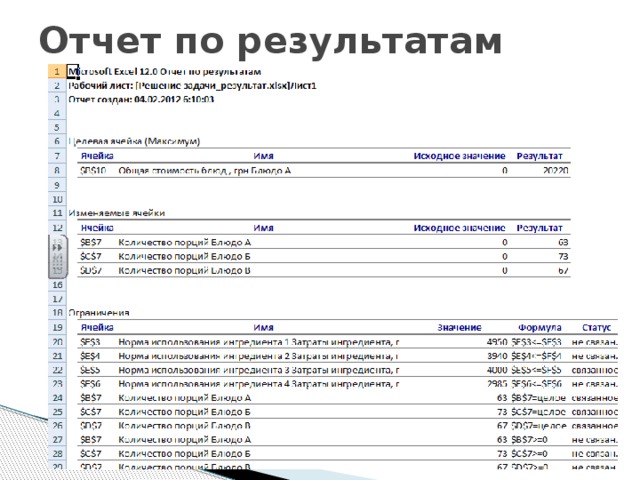Select the cell starting with 'Рабочий лист:'
Image resolution: width=640 pixels, height=480 pixels.
[x=192, y=86]
